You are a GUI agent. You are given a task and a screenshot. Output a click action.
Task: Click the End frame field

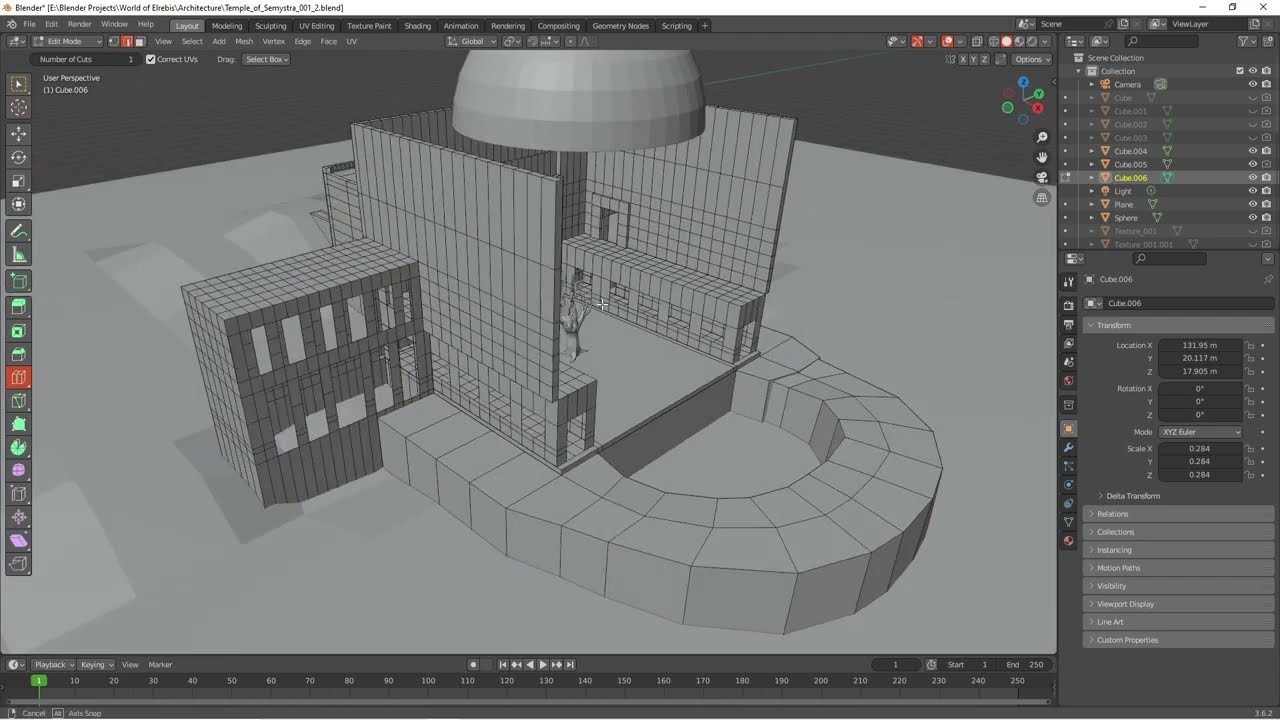click(x=1026, y=665)
